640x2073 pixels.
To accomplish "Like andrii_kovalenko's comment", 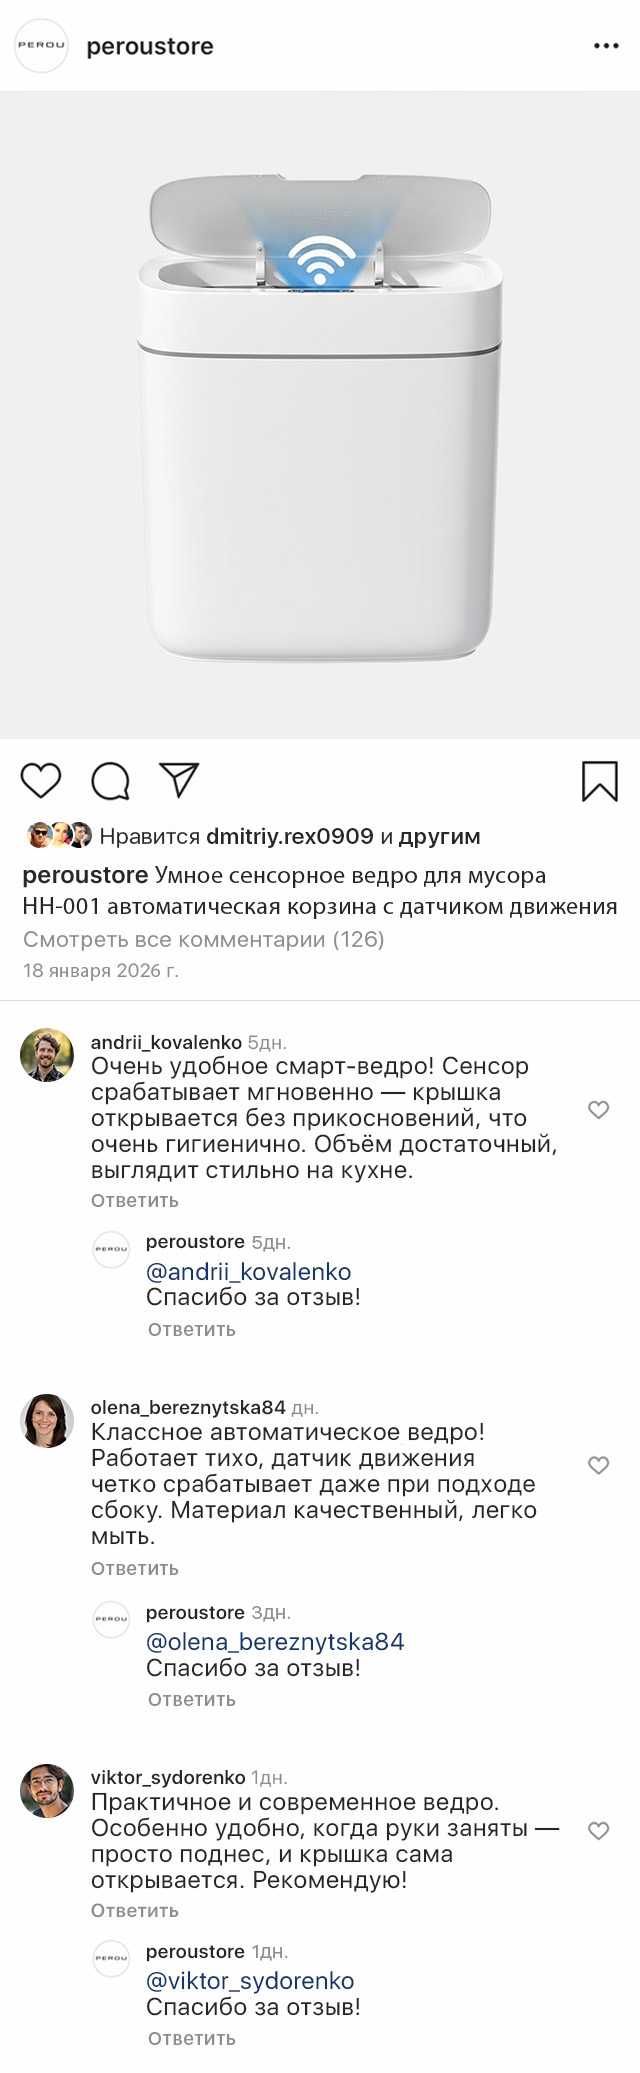I will 598,1109.
